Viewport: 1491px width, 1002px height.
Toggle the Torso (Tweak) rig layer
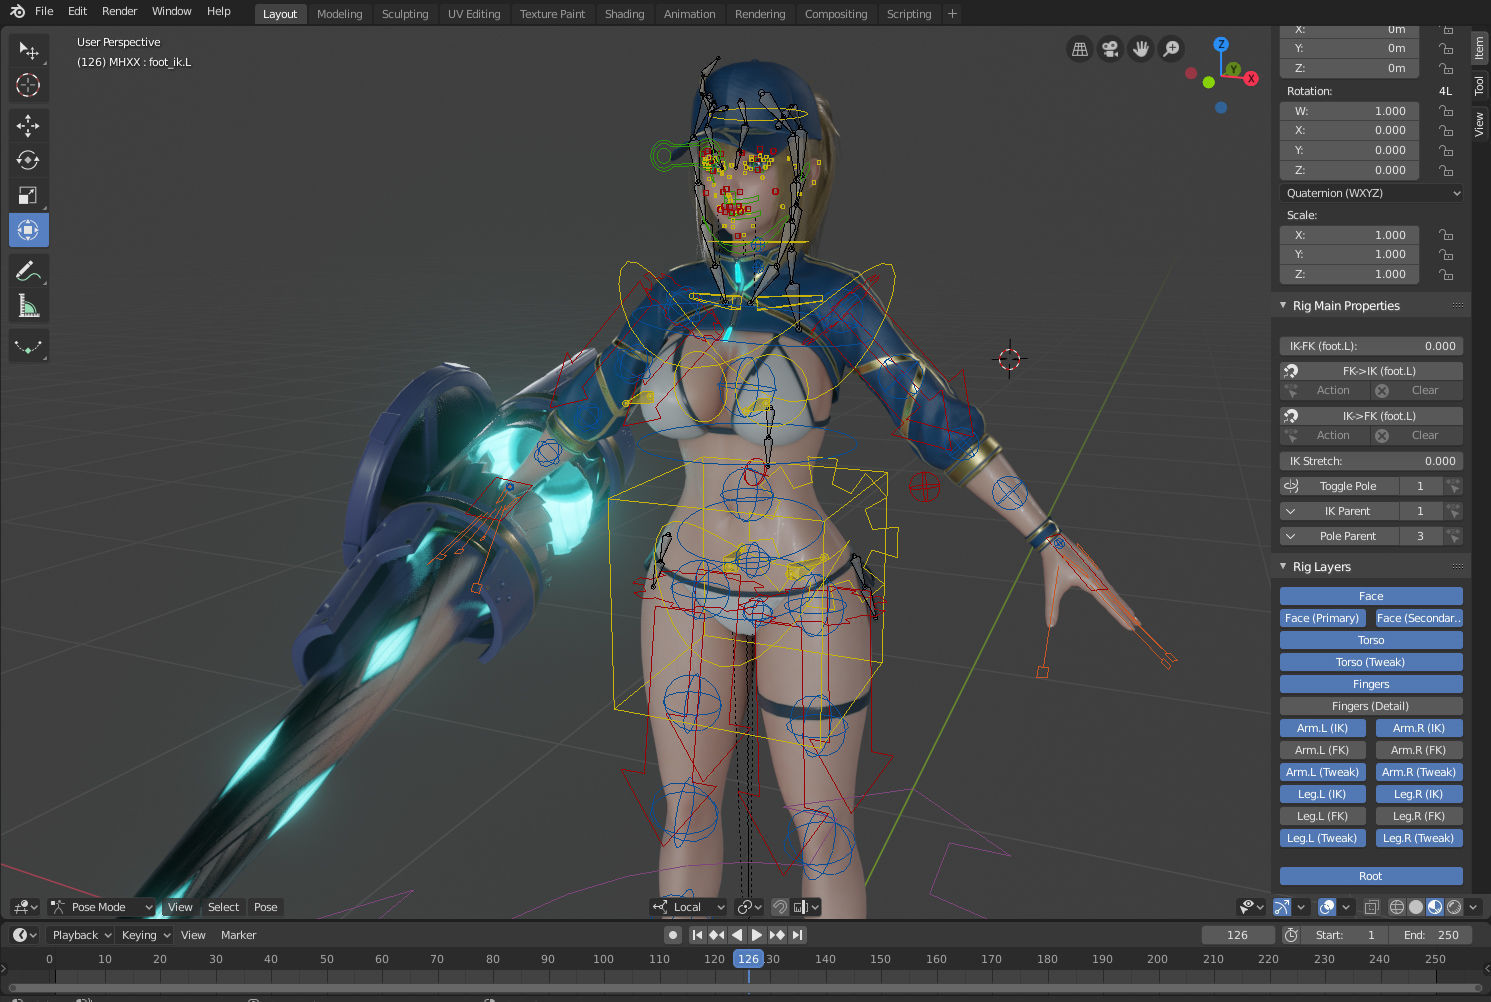(x=1371, y=662)
